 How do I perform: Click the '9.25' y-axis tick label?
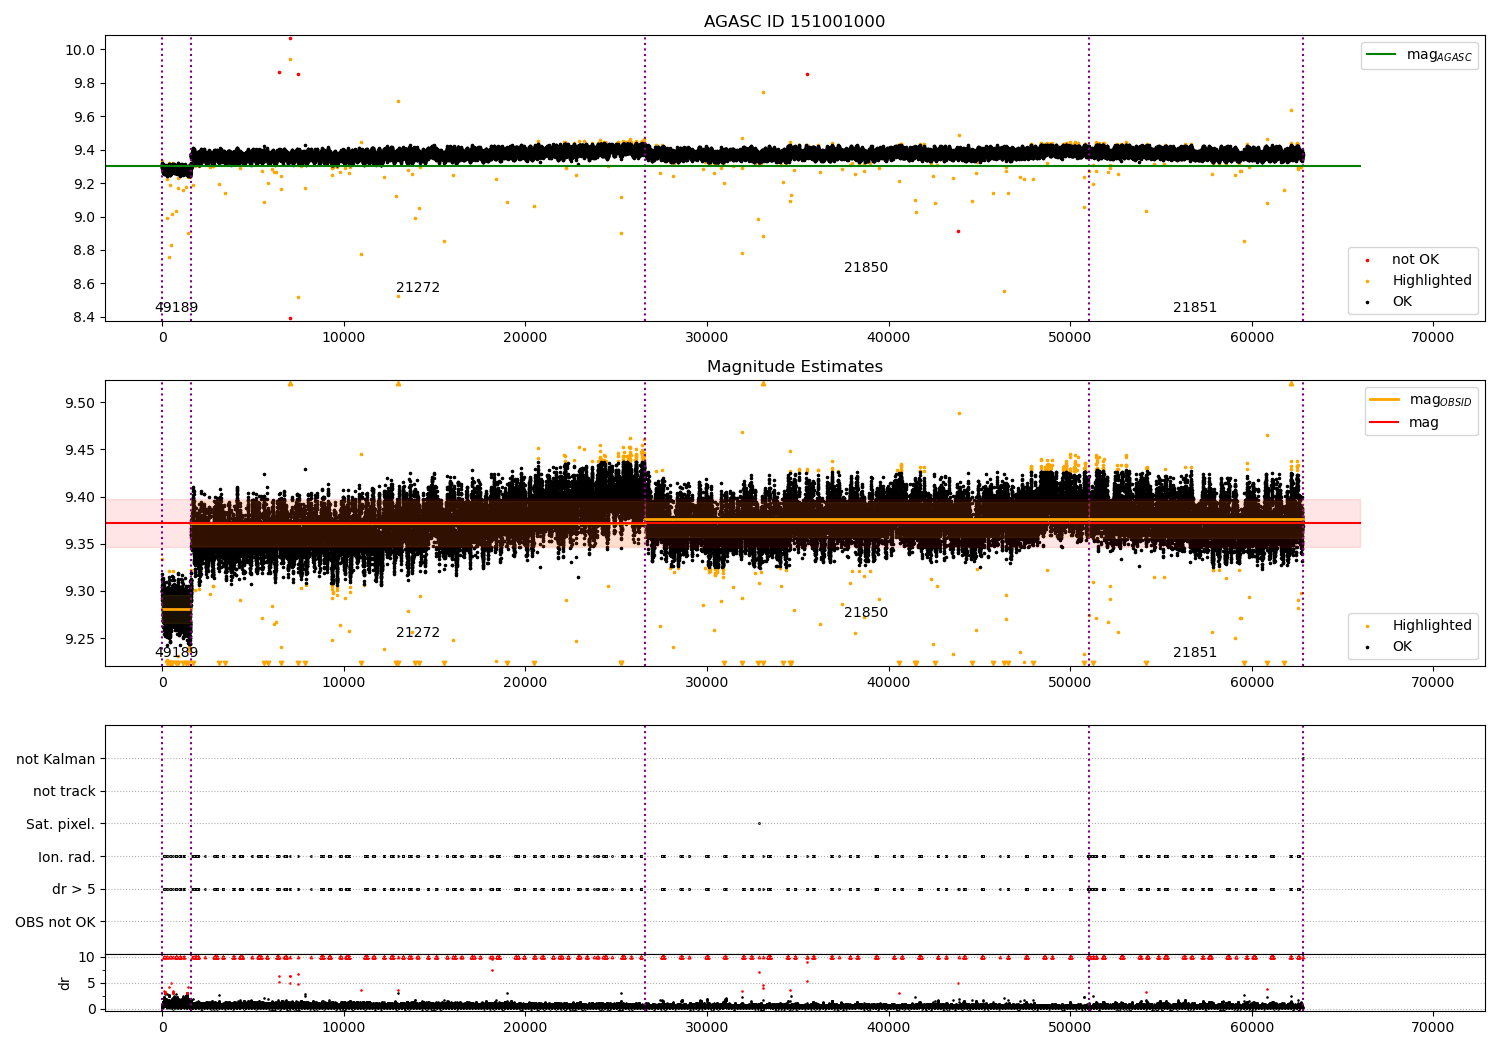click(x=81, y=639)
